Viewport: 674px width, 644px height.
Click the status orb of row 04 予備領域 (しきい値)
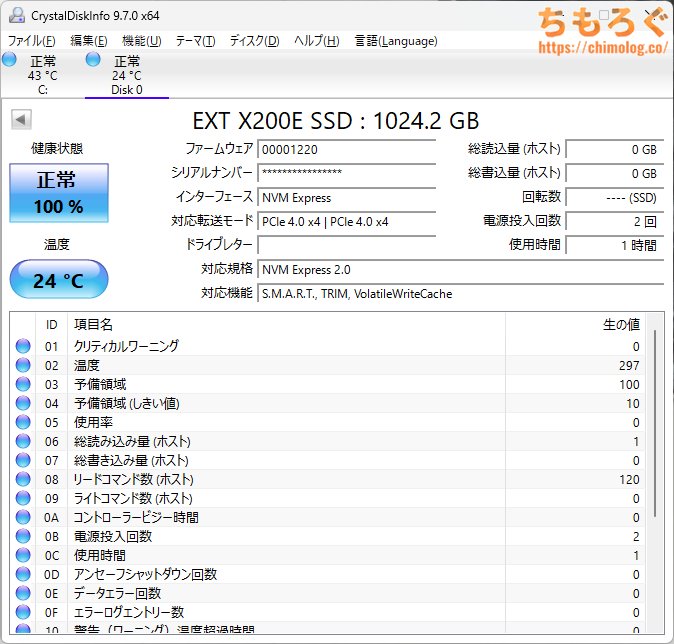23,403
